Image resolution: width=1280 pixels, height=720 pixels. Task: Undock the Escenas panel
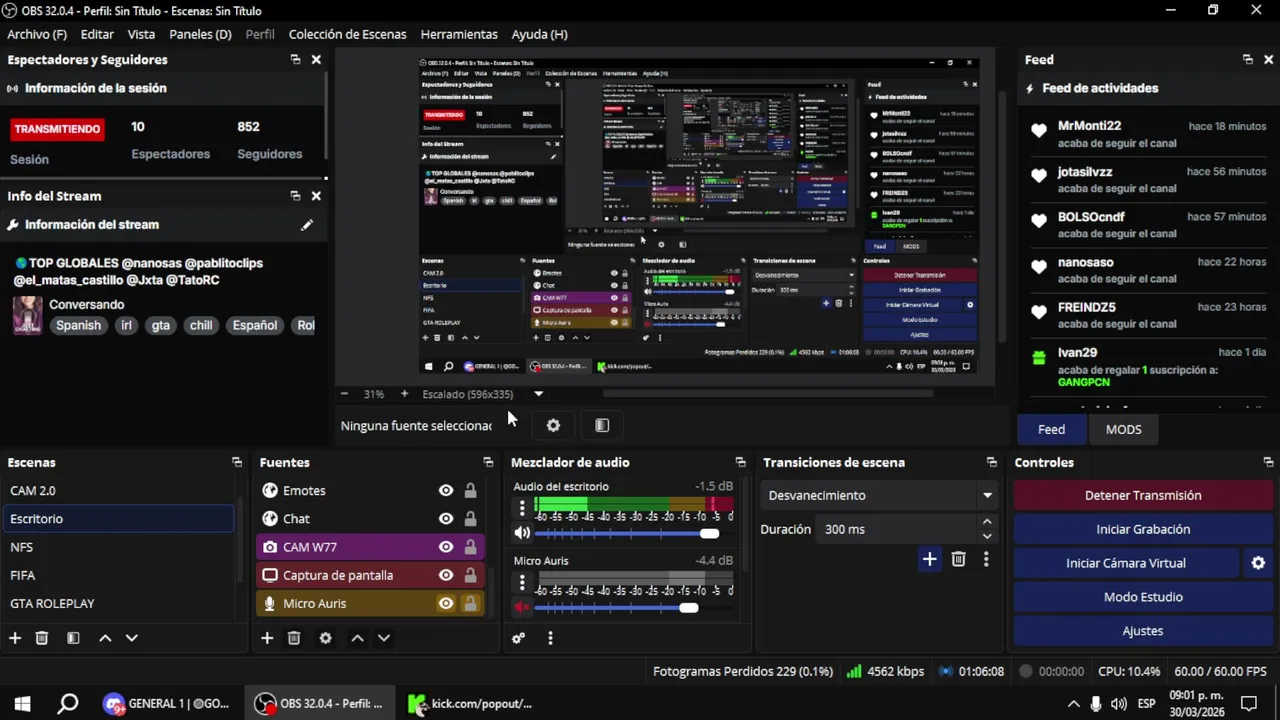[237, 462]
